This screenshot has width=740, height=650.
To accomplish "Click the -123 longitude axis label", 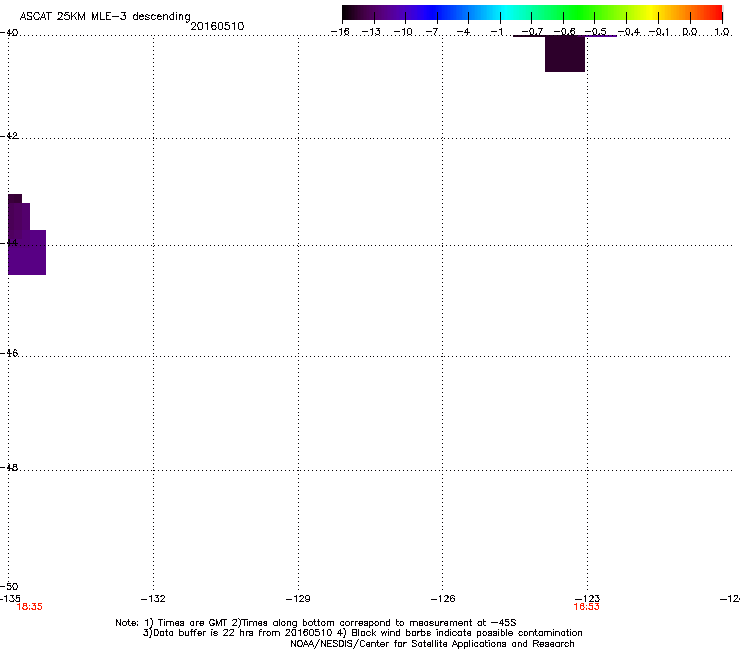I will click(587, 599).
